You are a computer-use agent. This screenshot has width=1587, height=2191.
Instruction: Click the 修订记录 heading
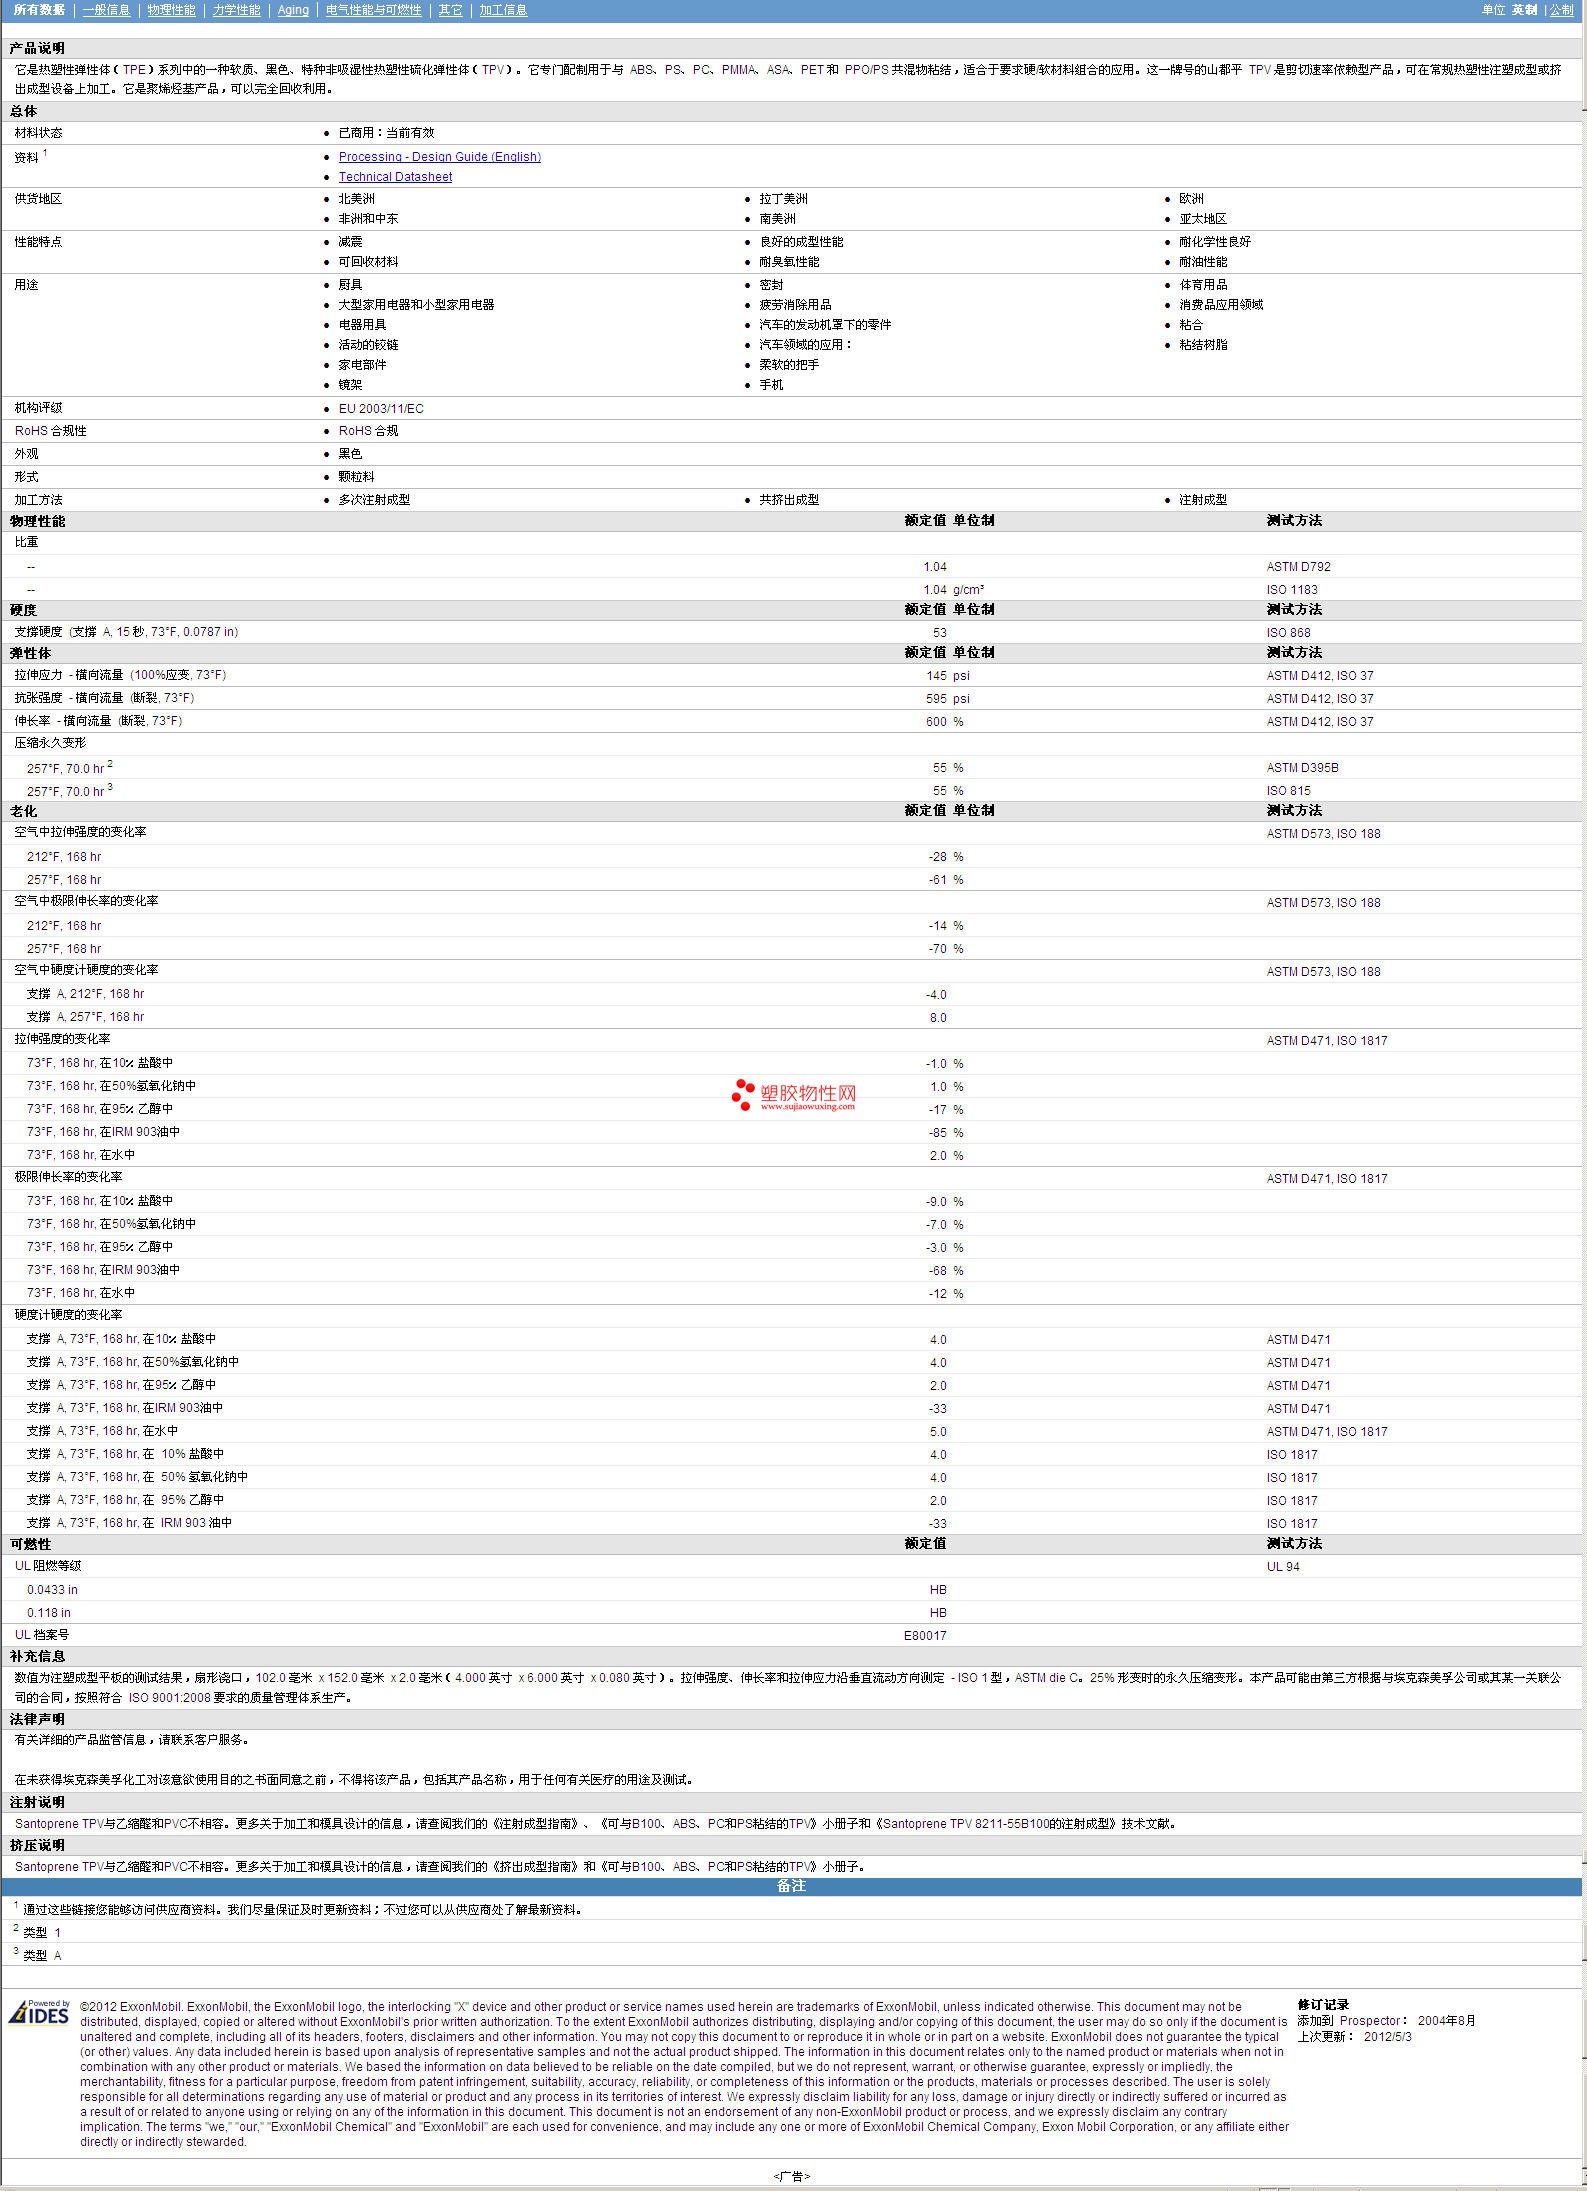click(x=1323, y=2005)
